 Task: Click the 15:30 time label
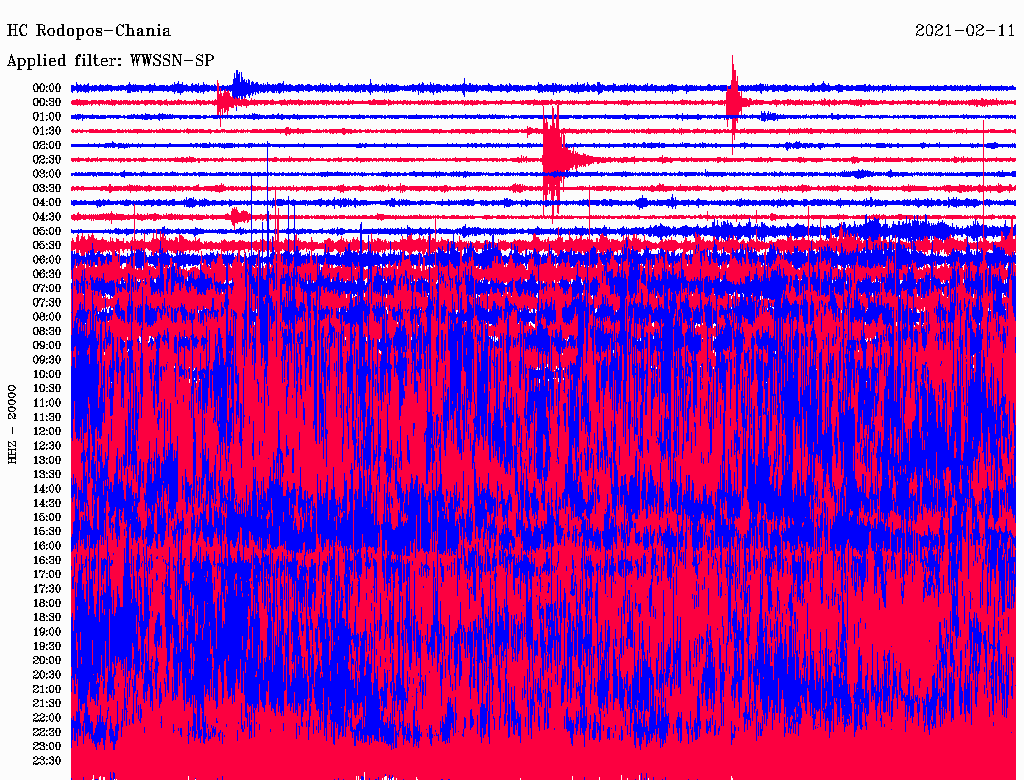(47, 532)
